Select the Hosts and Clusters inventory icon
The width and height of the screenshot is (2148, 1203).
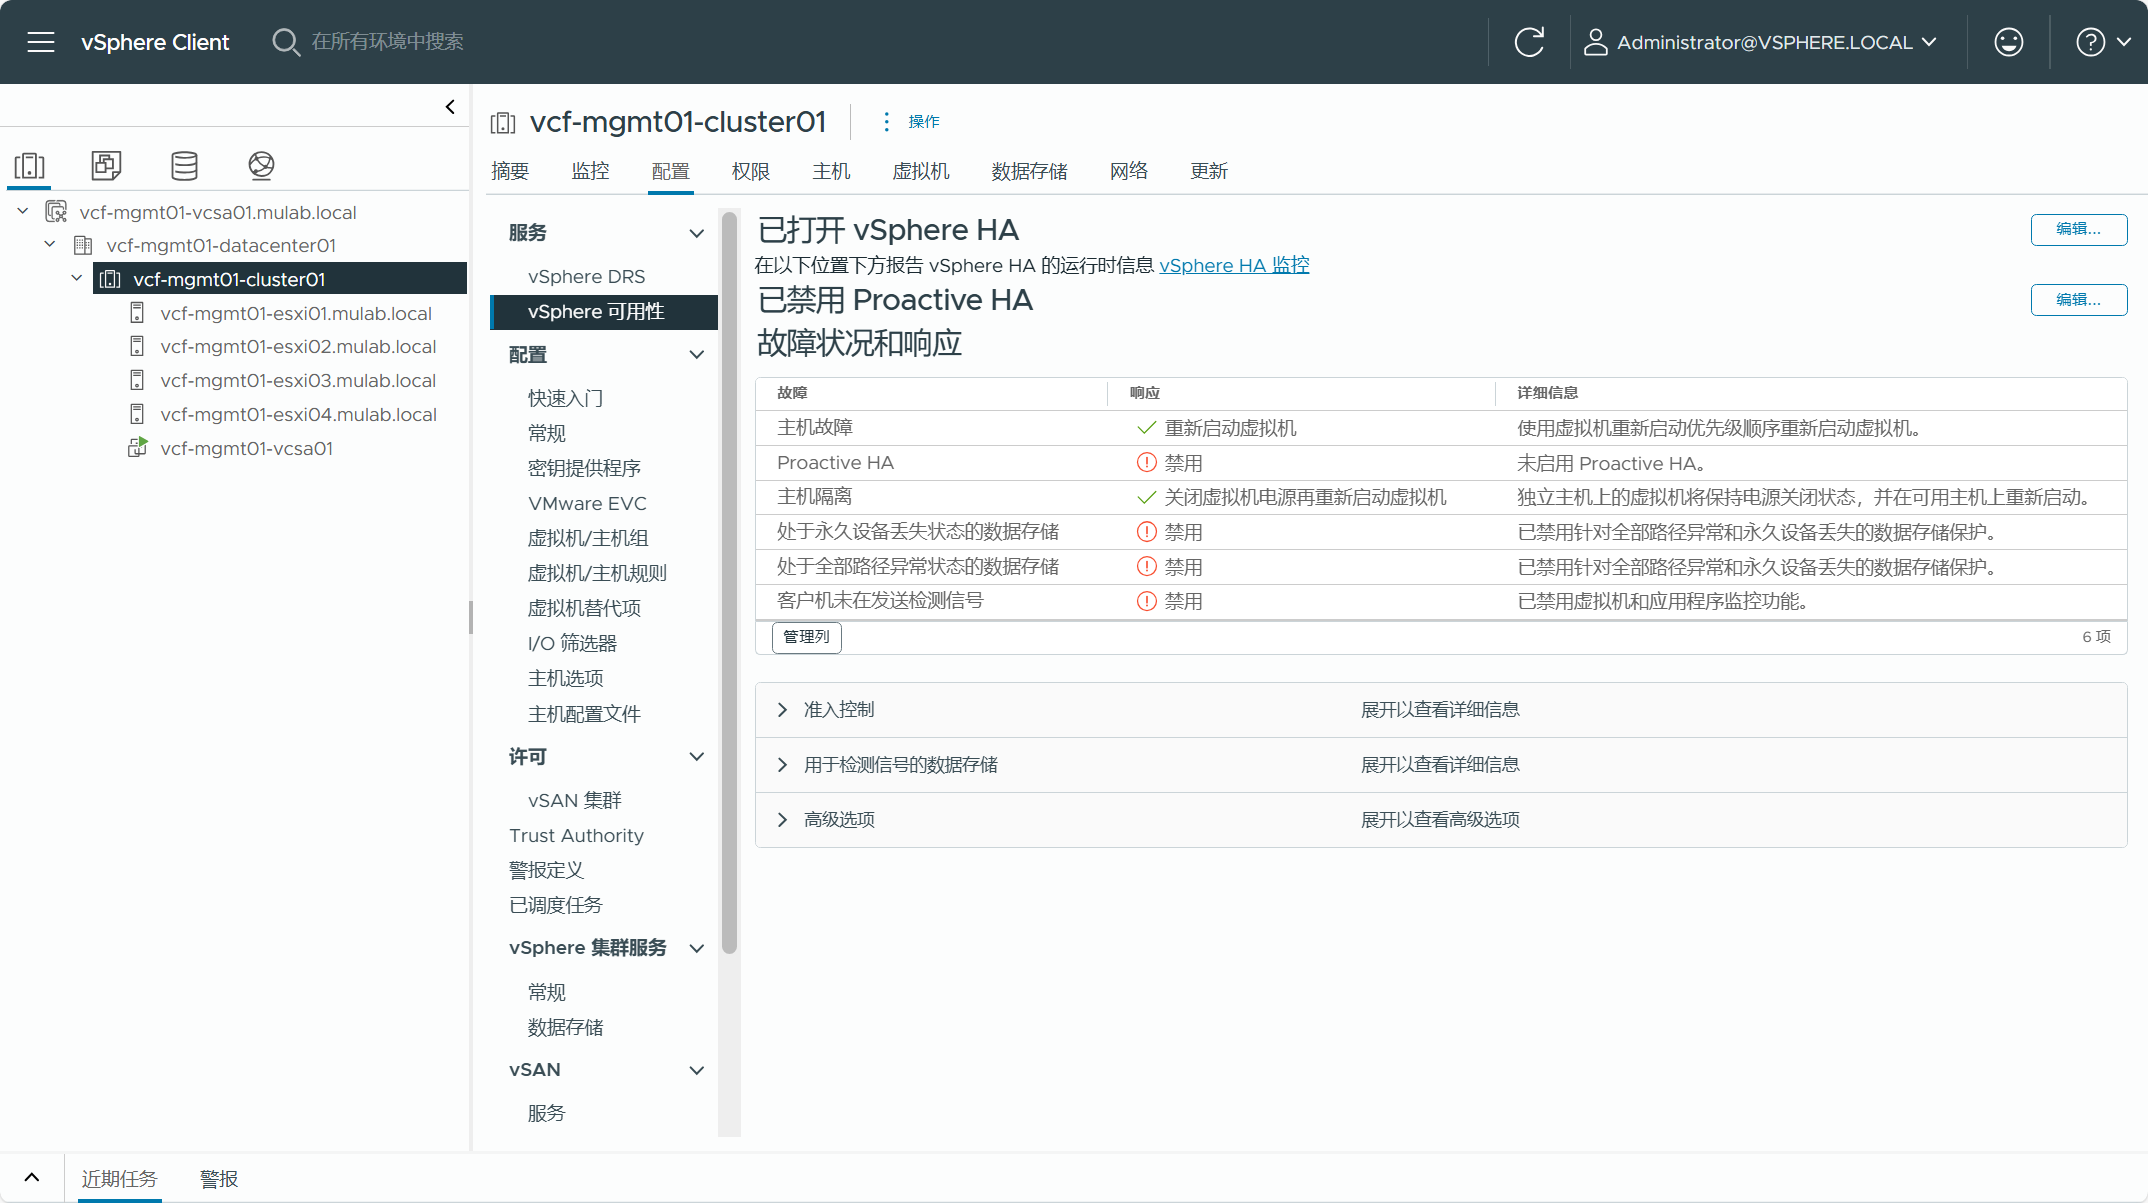(x=30, y=165)
